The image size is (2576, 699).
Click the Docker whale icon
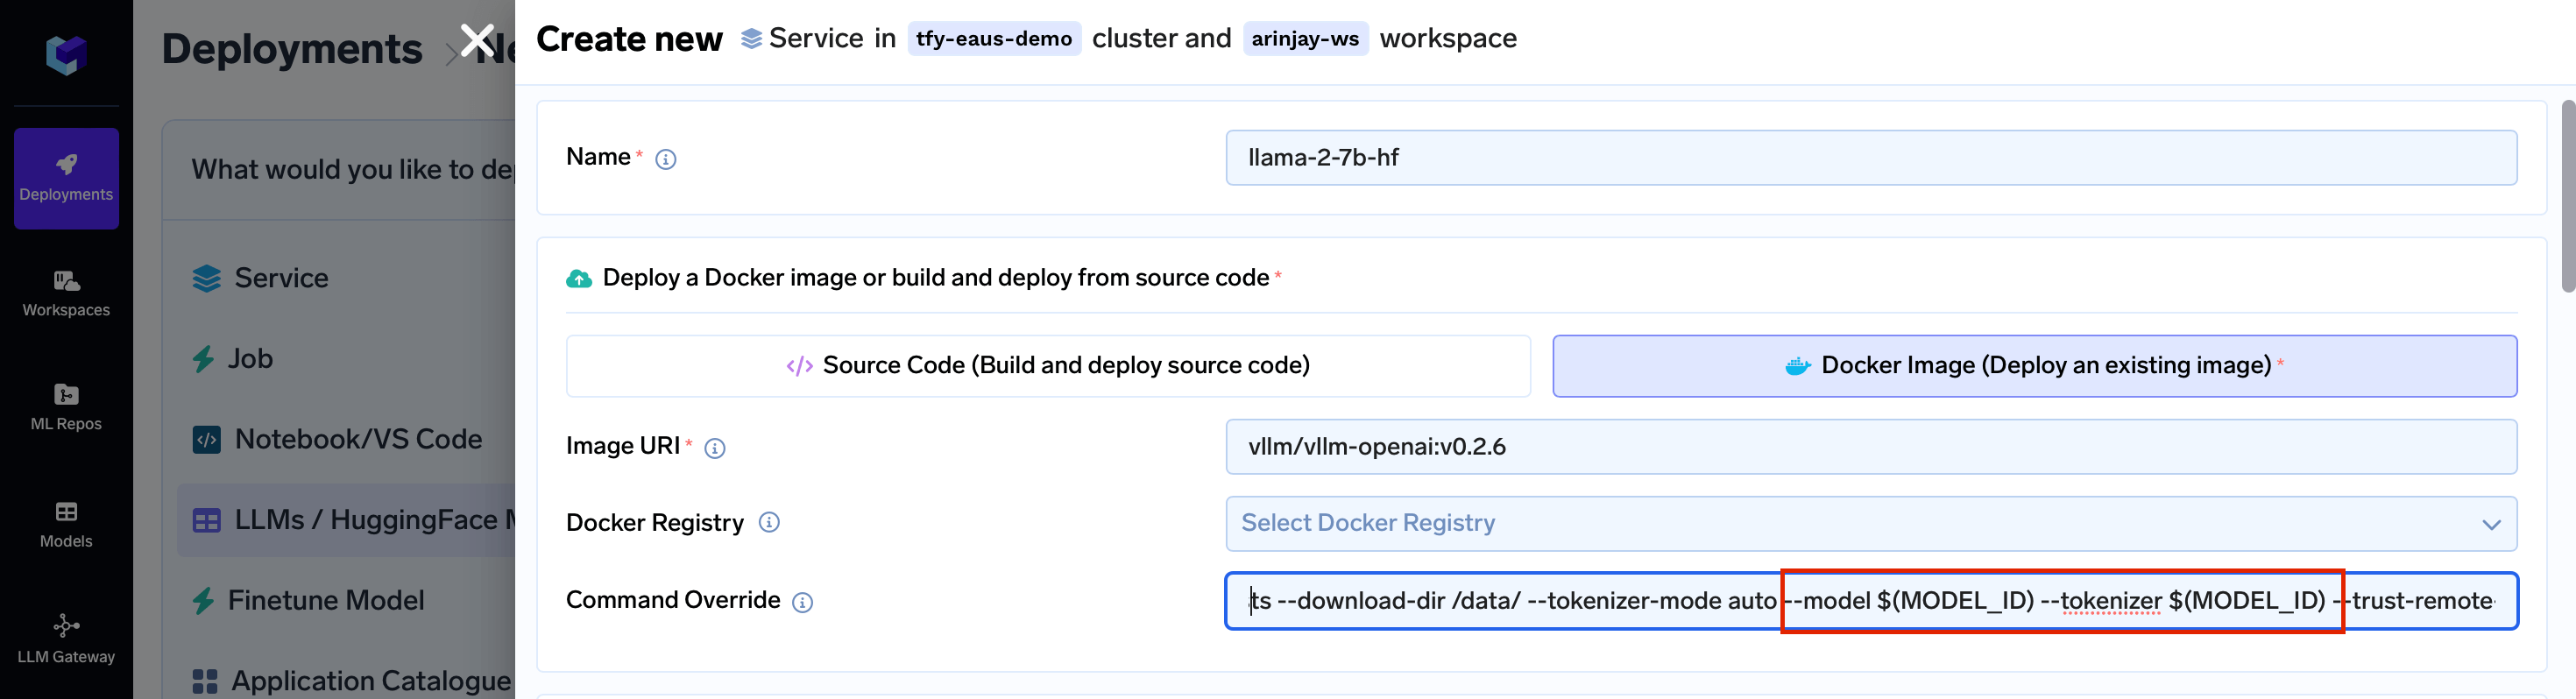pyautogui.click(x=1798, y=366)
